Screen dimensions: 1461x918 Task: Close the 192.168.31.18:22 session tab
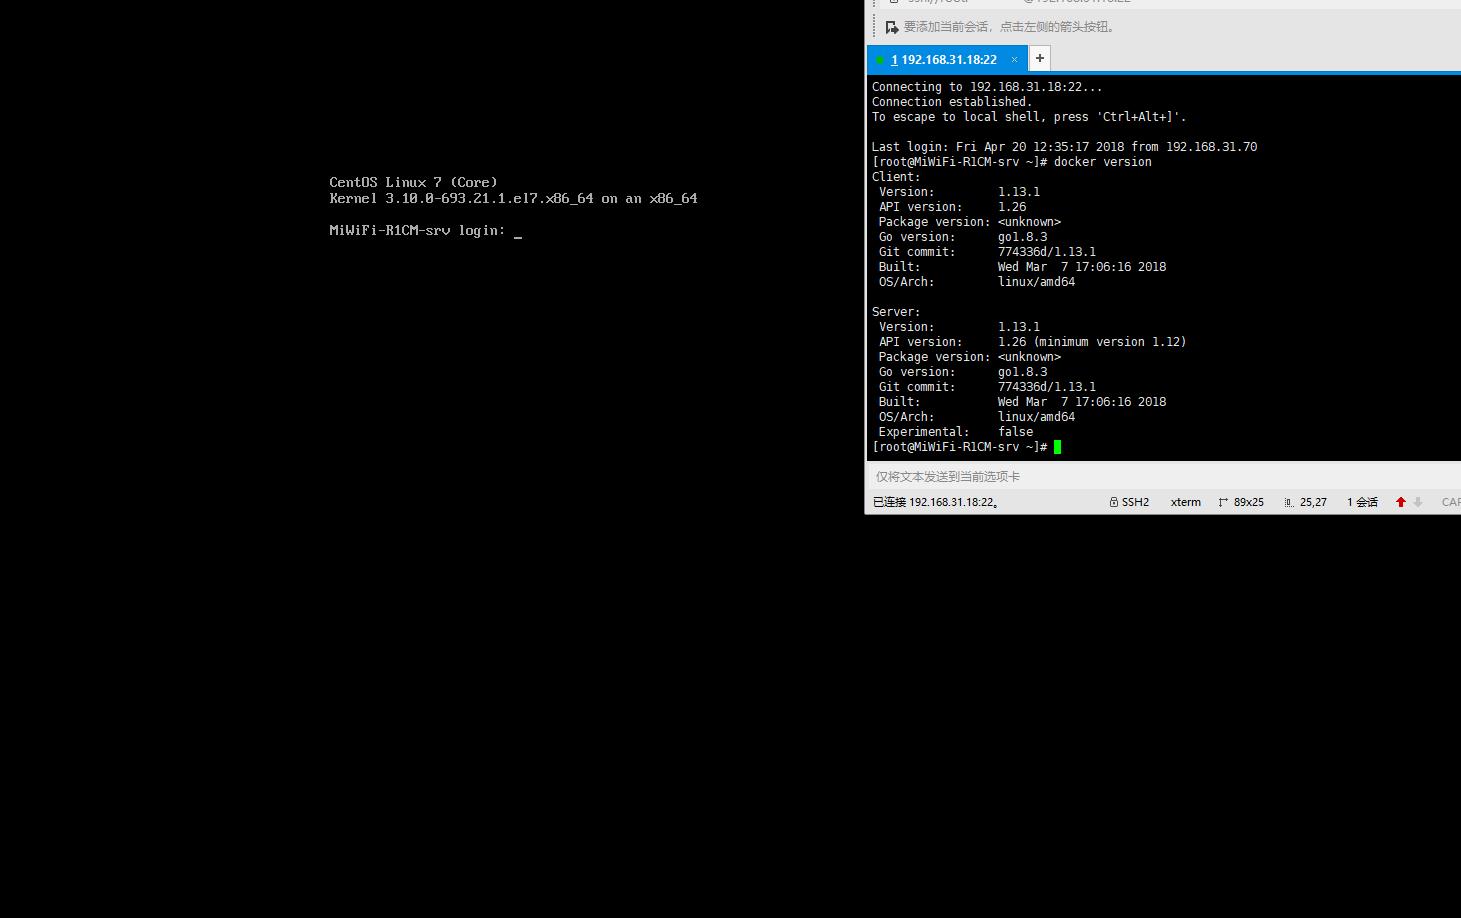point(1014,59)
